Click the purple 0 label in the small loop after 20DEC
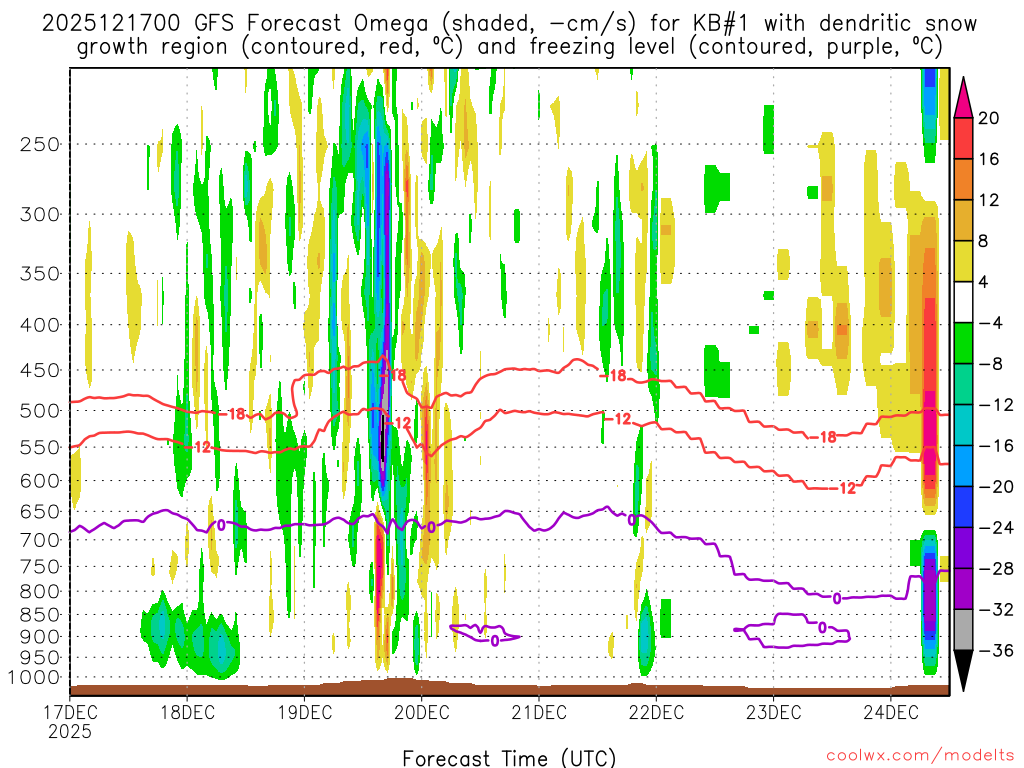1024x768 pixels. (494, 641)
